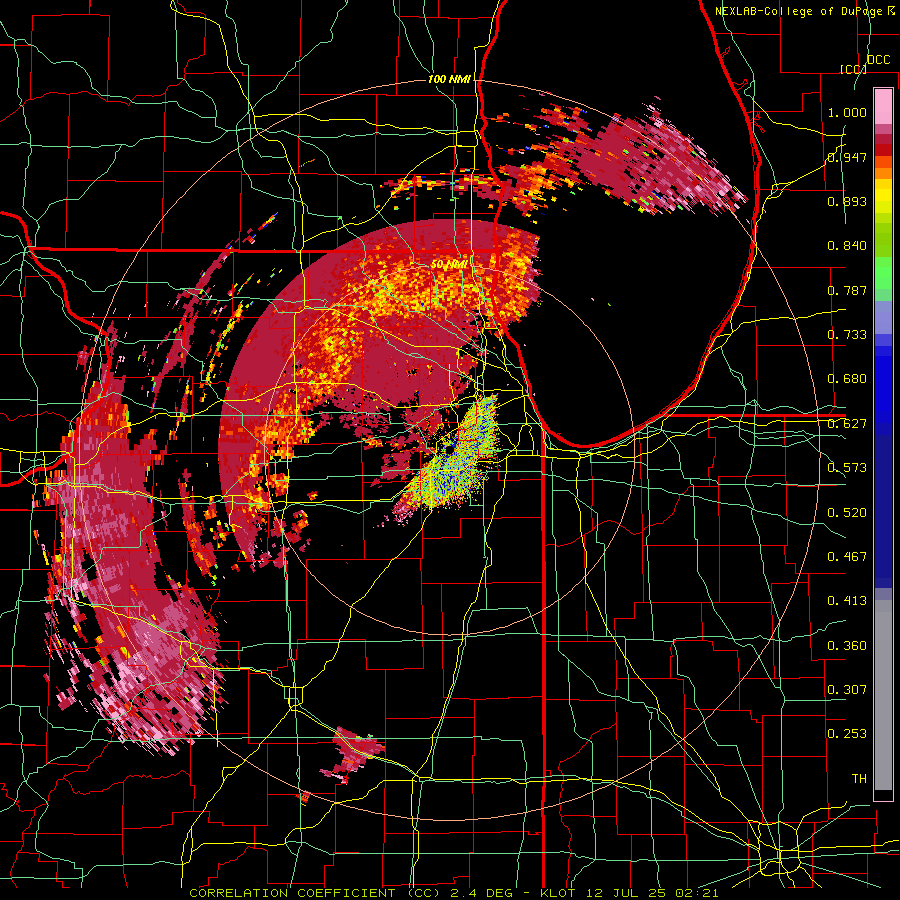Viewport: 900px width, 900px height.
Task: Select the 0.520 scale value
Action: pyautogui.click(x=847, y=513)
